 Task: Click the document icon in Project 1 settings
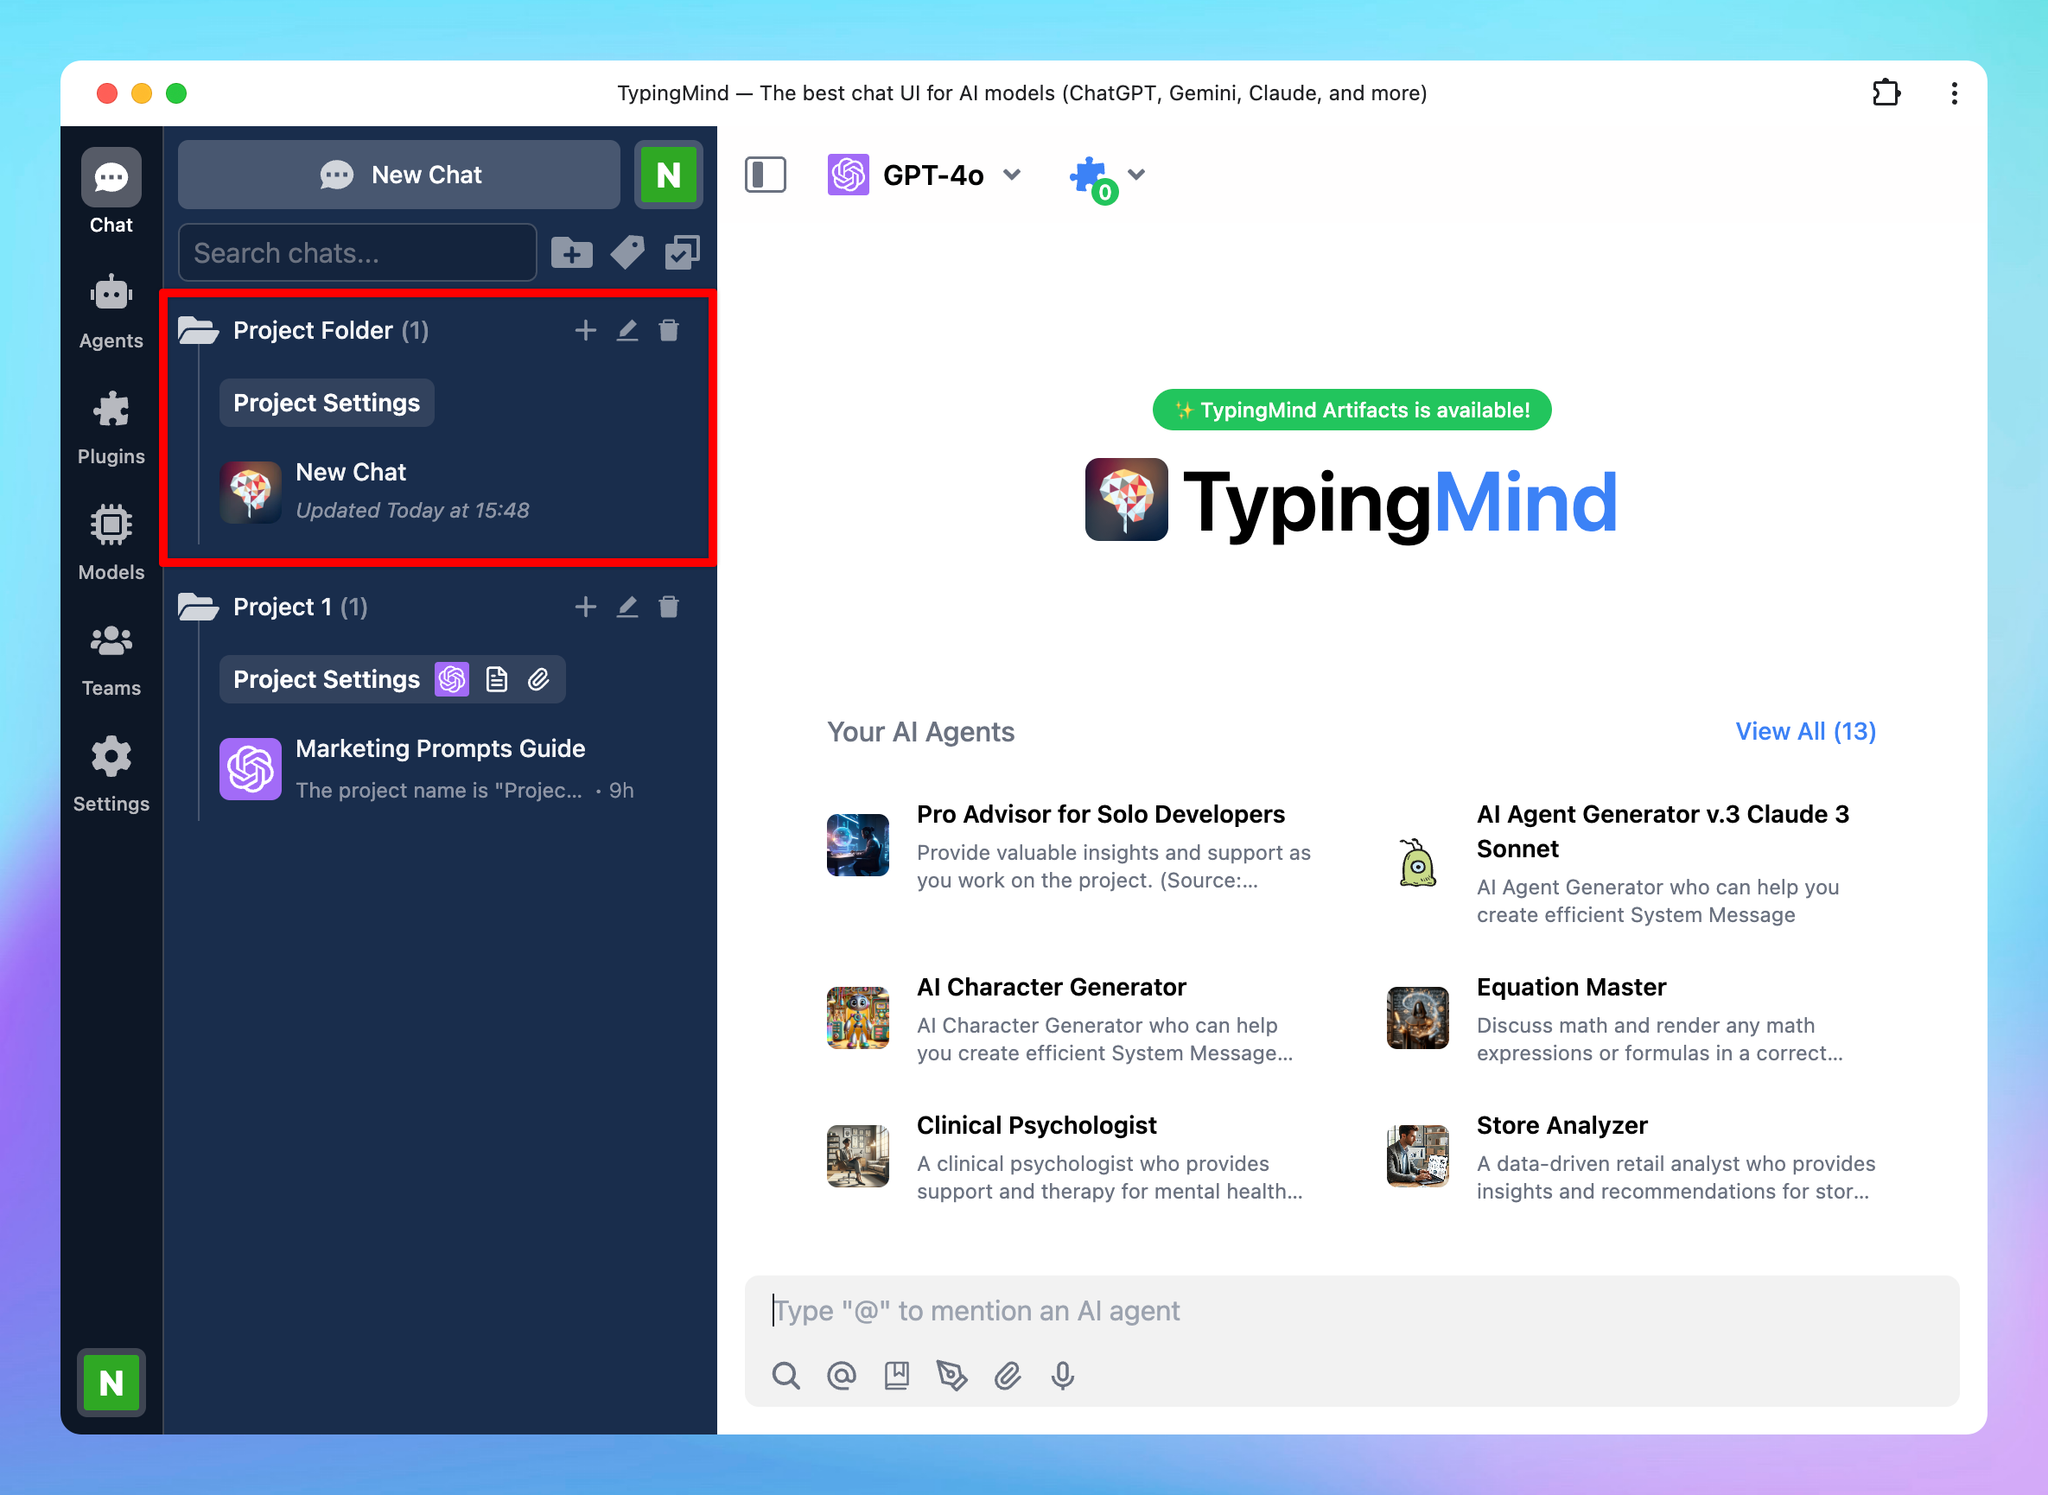(x=496, y=680)
